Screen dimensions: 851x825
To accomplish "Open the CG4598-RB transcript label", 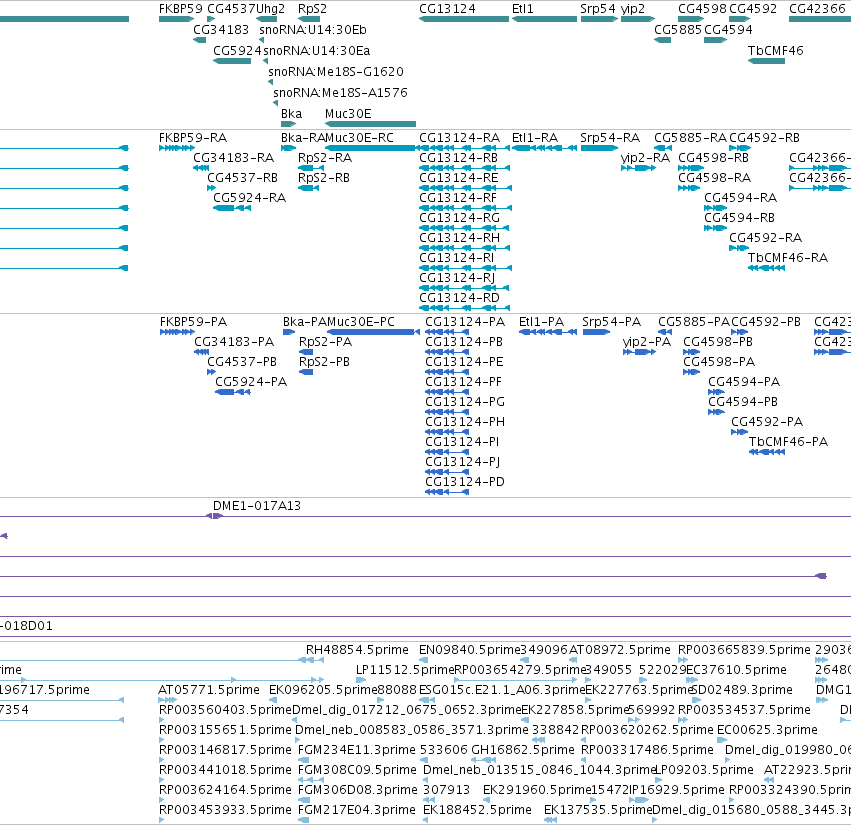I will (714, 158).
